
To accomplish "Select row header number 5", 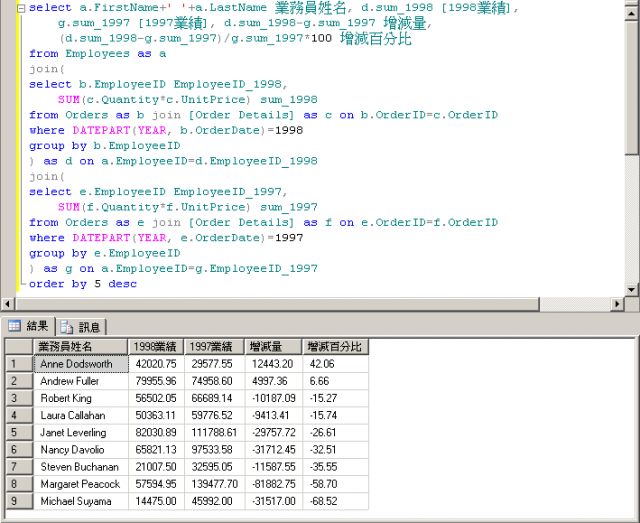I will coord(19,432).
